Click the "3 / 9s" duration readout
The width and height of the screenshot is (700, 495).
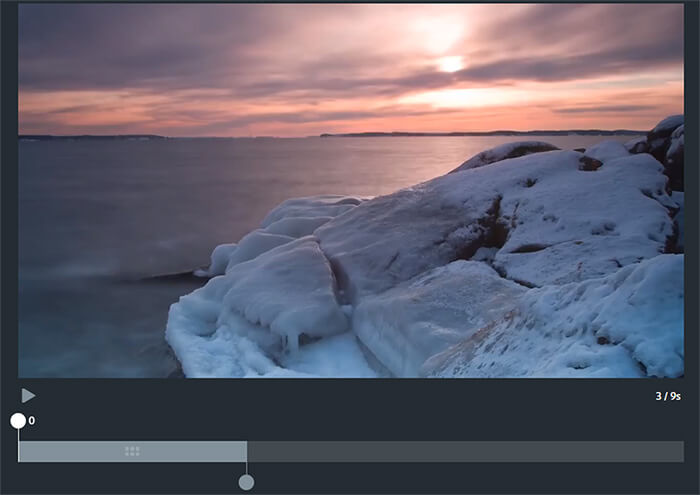click(x=668, y=396)
